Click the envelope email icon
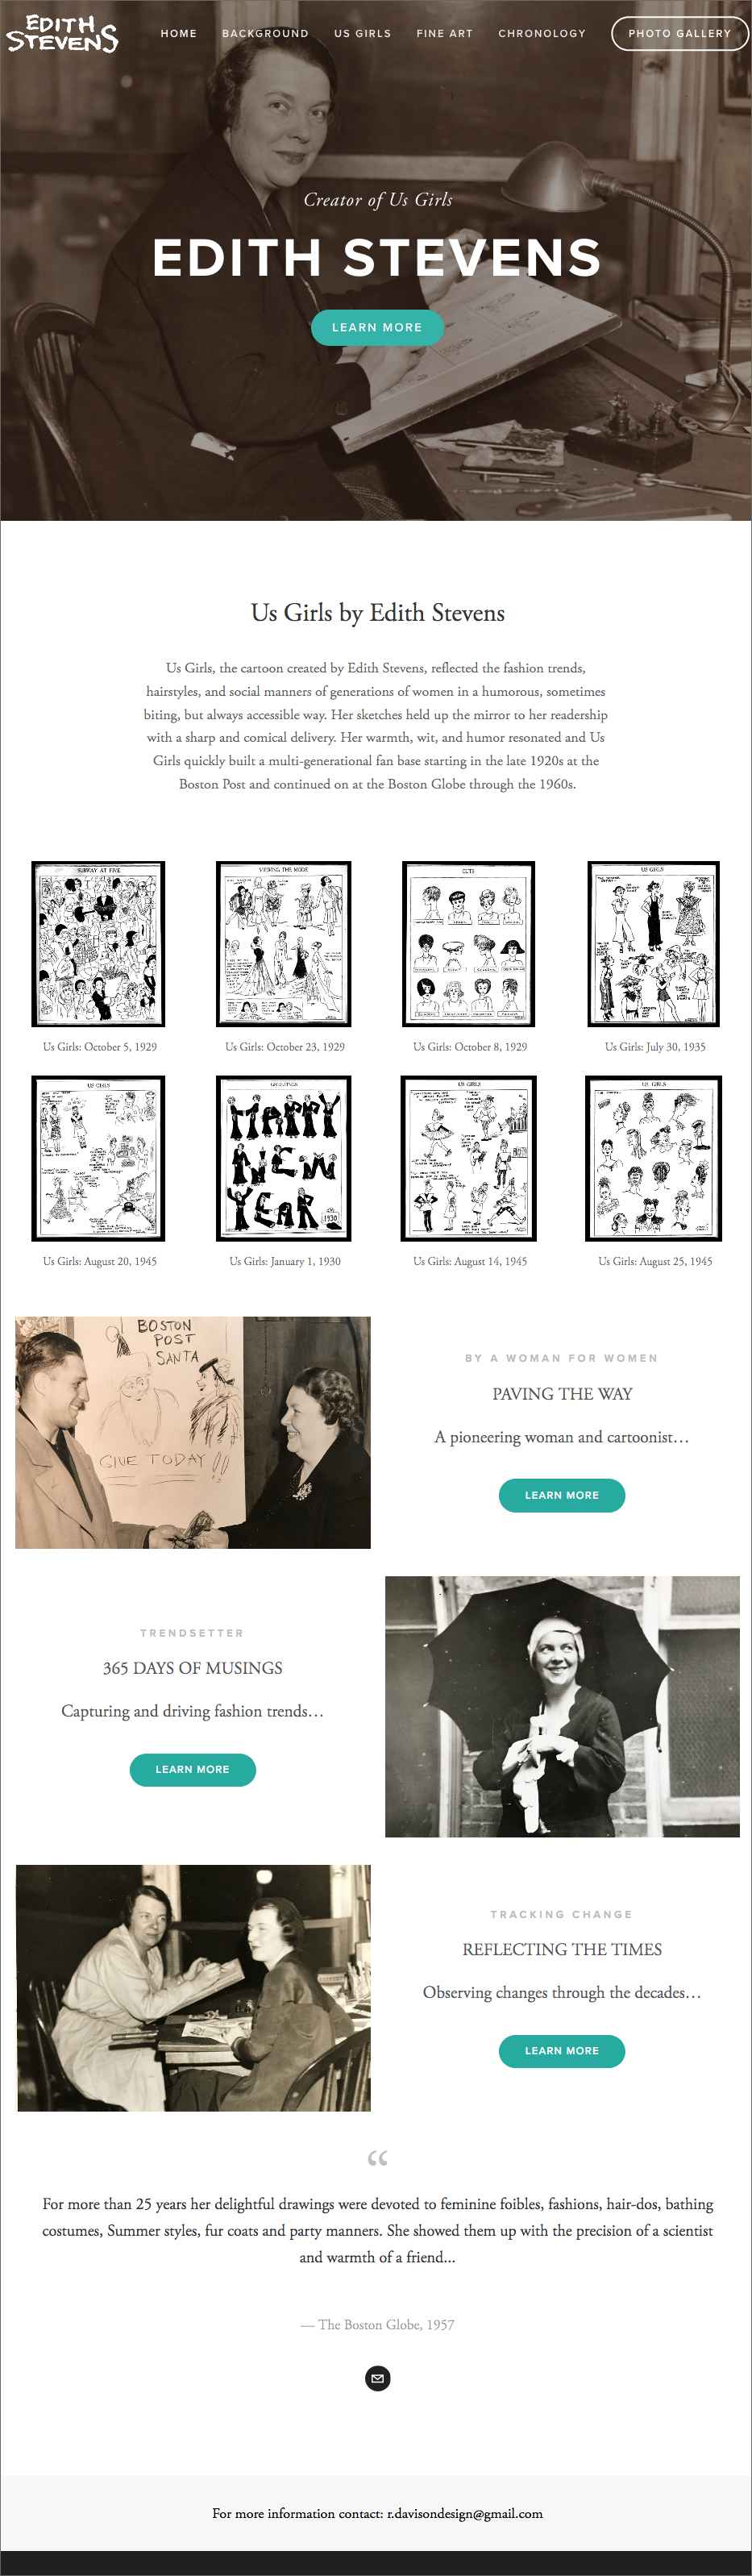The image size is (752, 2576). pyautogui.click(x=377, y=2377)
